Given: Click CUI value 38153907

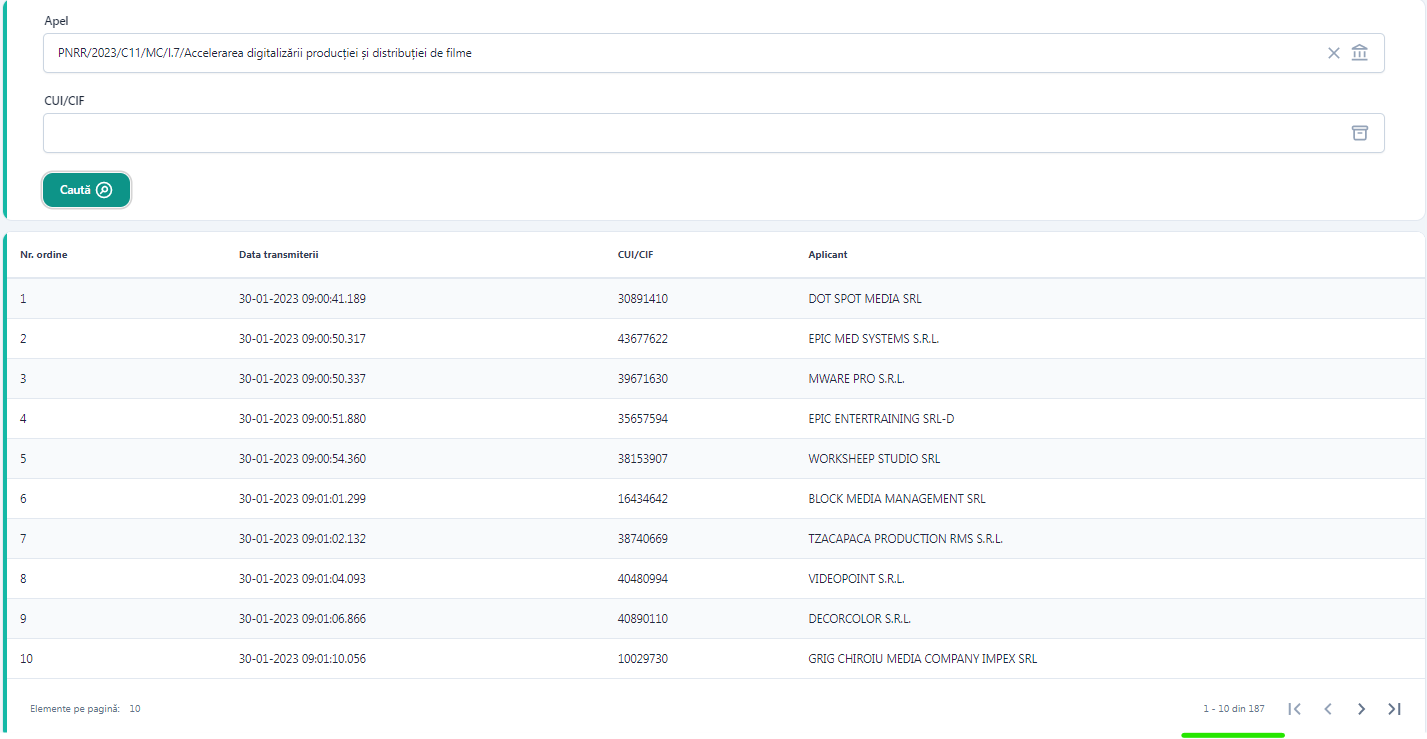Looking at the screenshot, I should click(643, 459).
